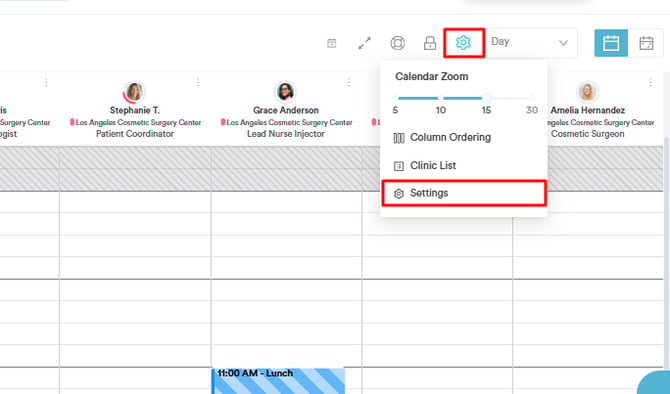670x394 pixels.
Task: Click the Stephanie T. name
Action: pyautogui.click(x=135, y=110)
